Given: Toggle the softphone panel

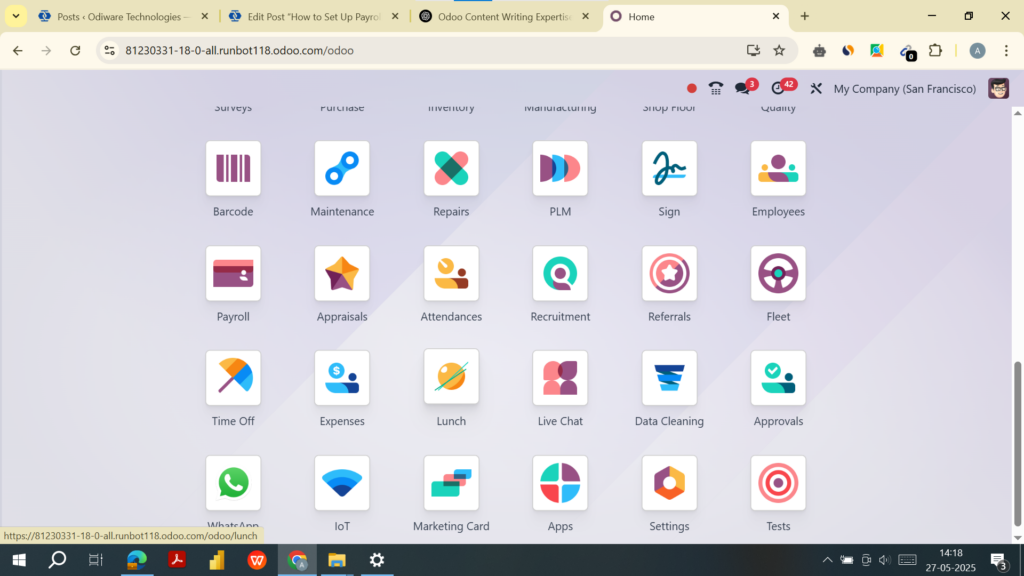Looking at the screenshot, I should click(x=715, y=88).
